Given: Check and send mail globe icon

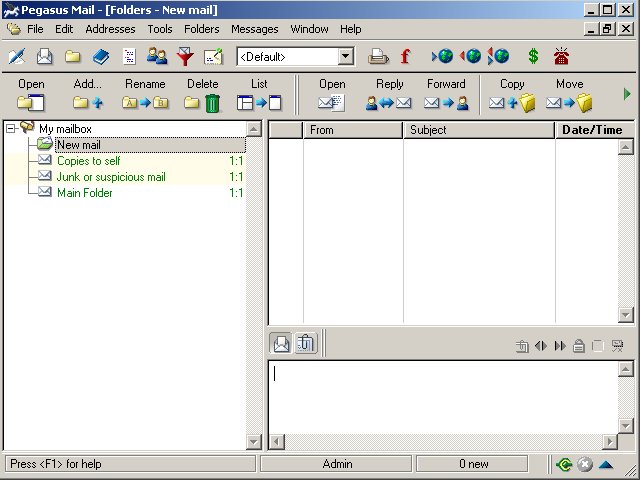Looking at the screenshot, I should (x=498, y=56).
